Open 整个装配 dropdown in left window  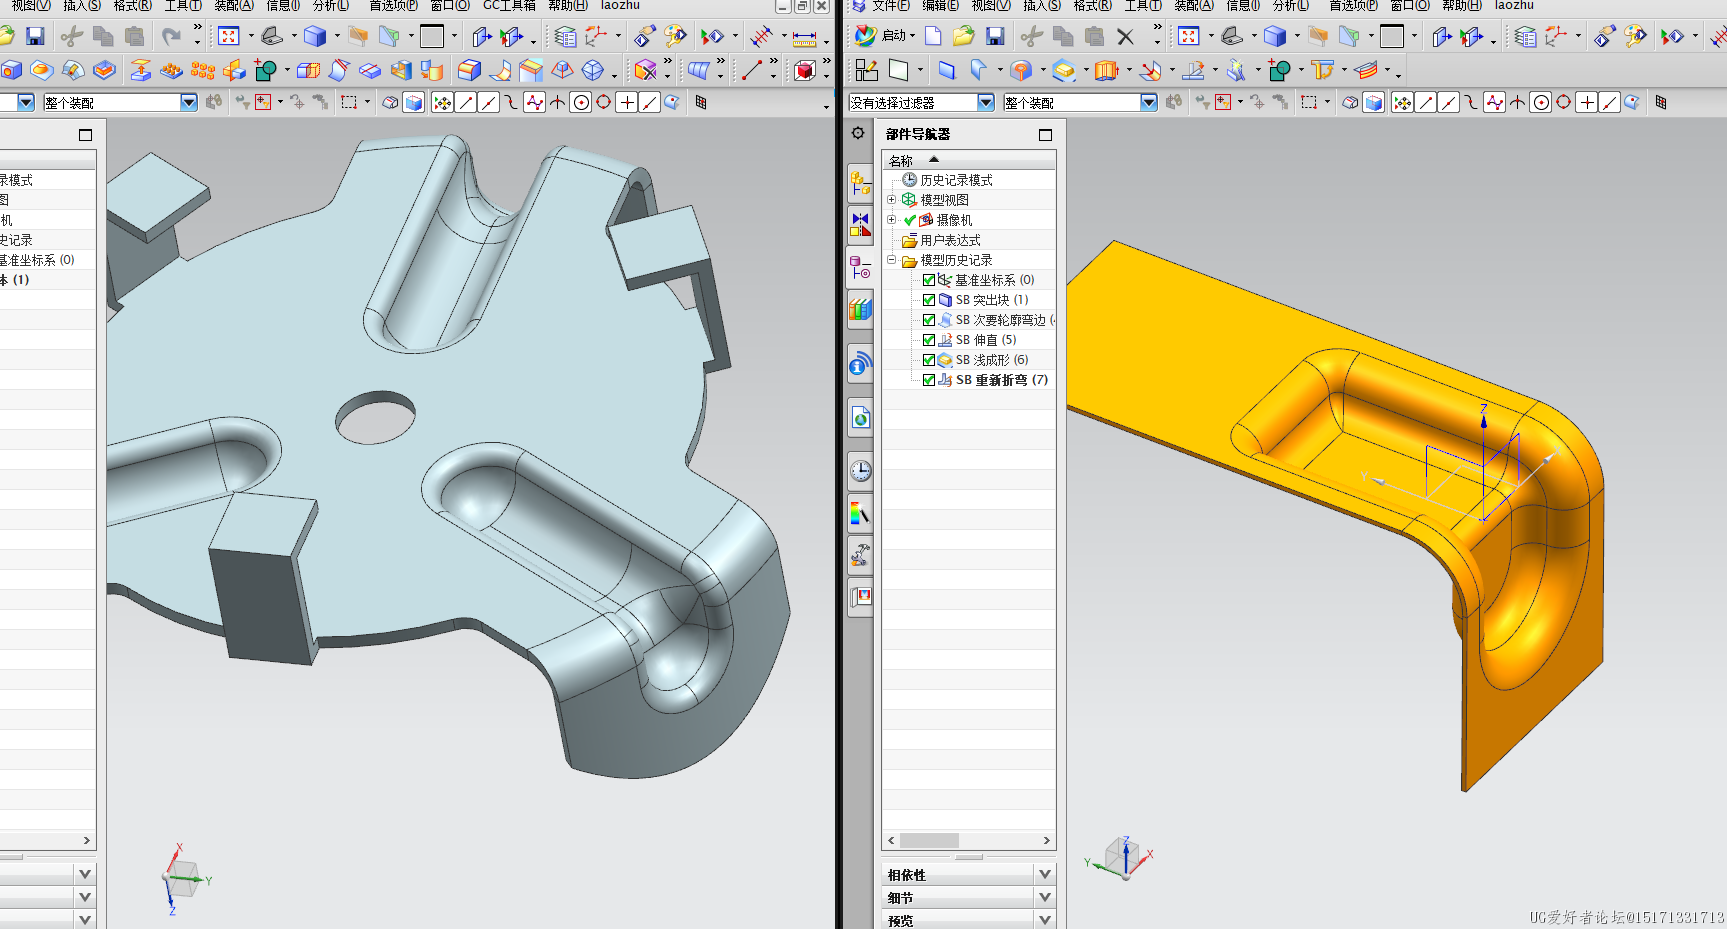pos(189,102)
